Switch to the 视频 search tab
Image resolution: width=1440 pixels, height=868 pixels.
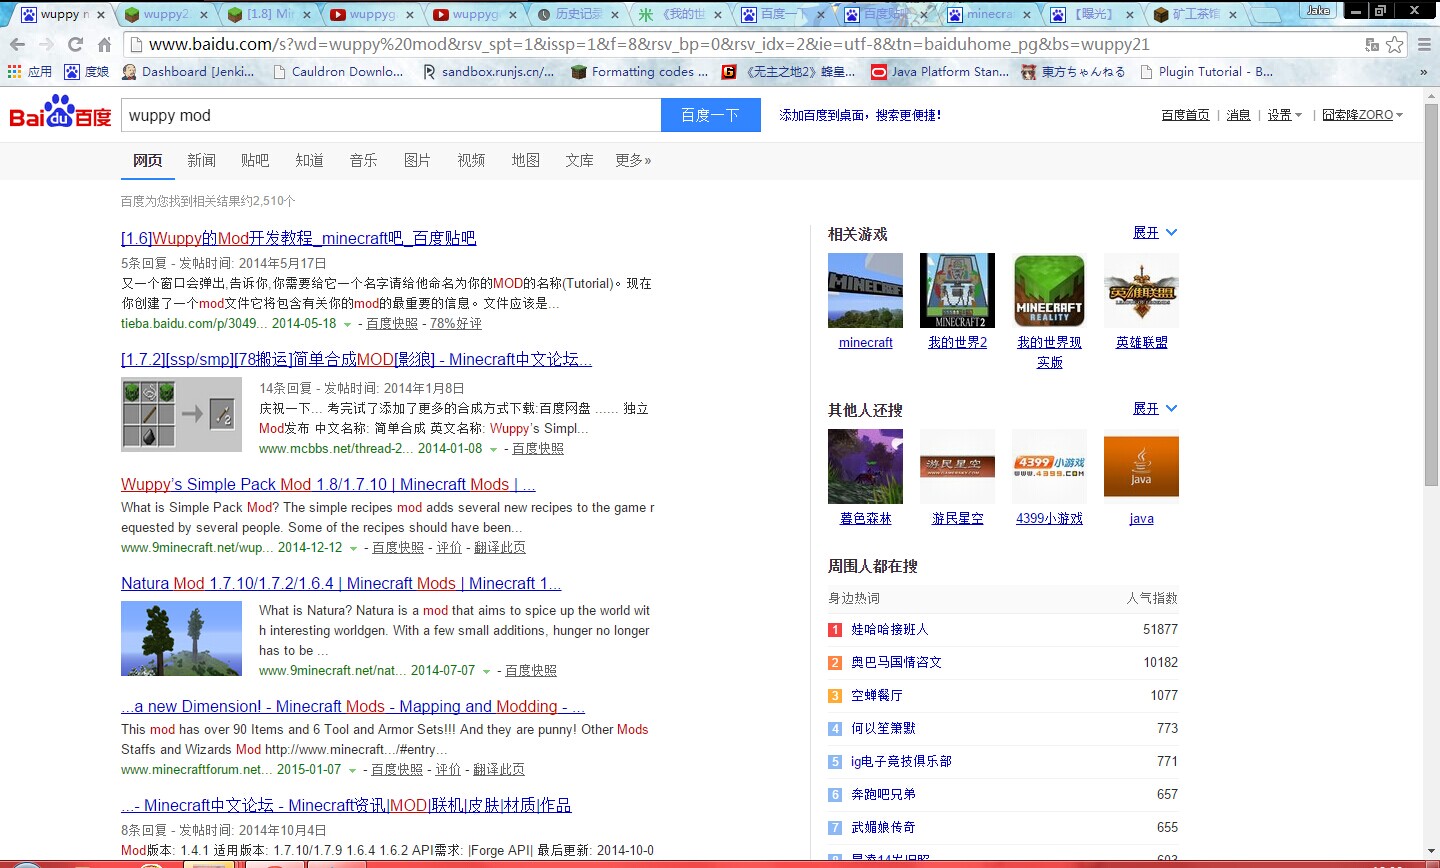point(471,160)
